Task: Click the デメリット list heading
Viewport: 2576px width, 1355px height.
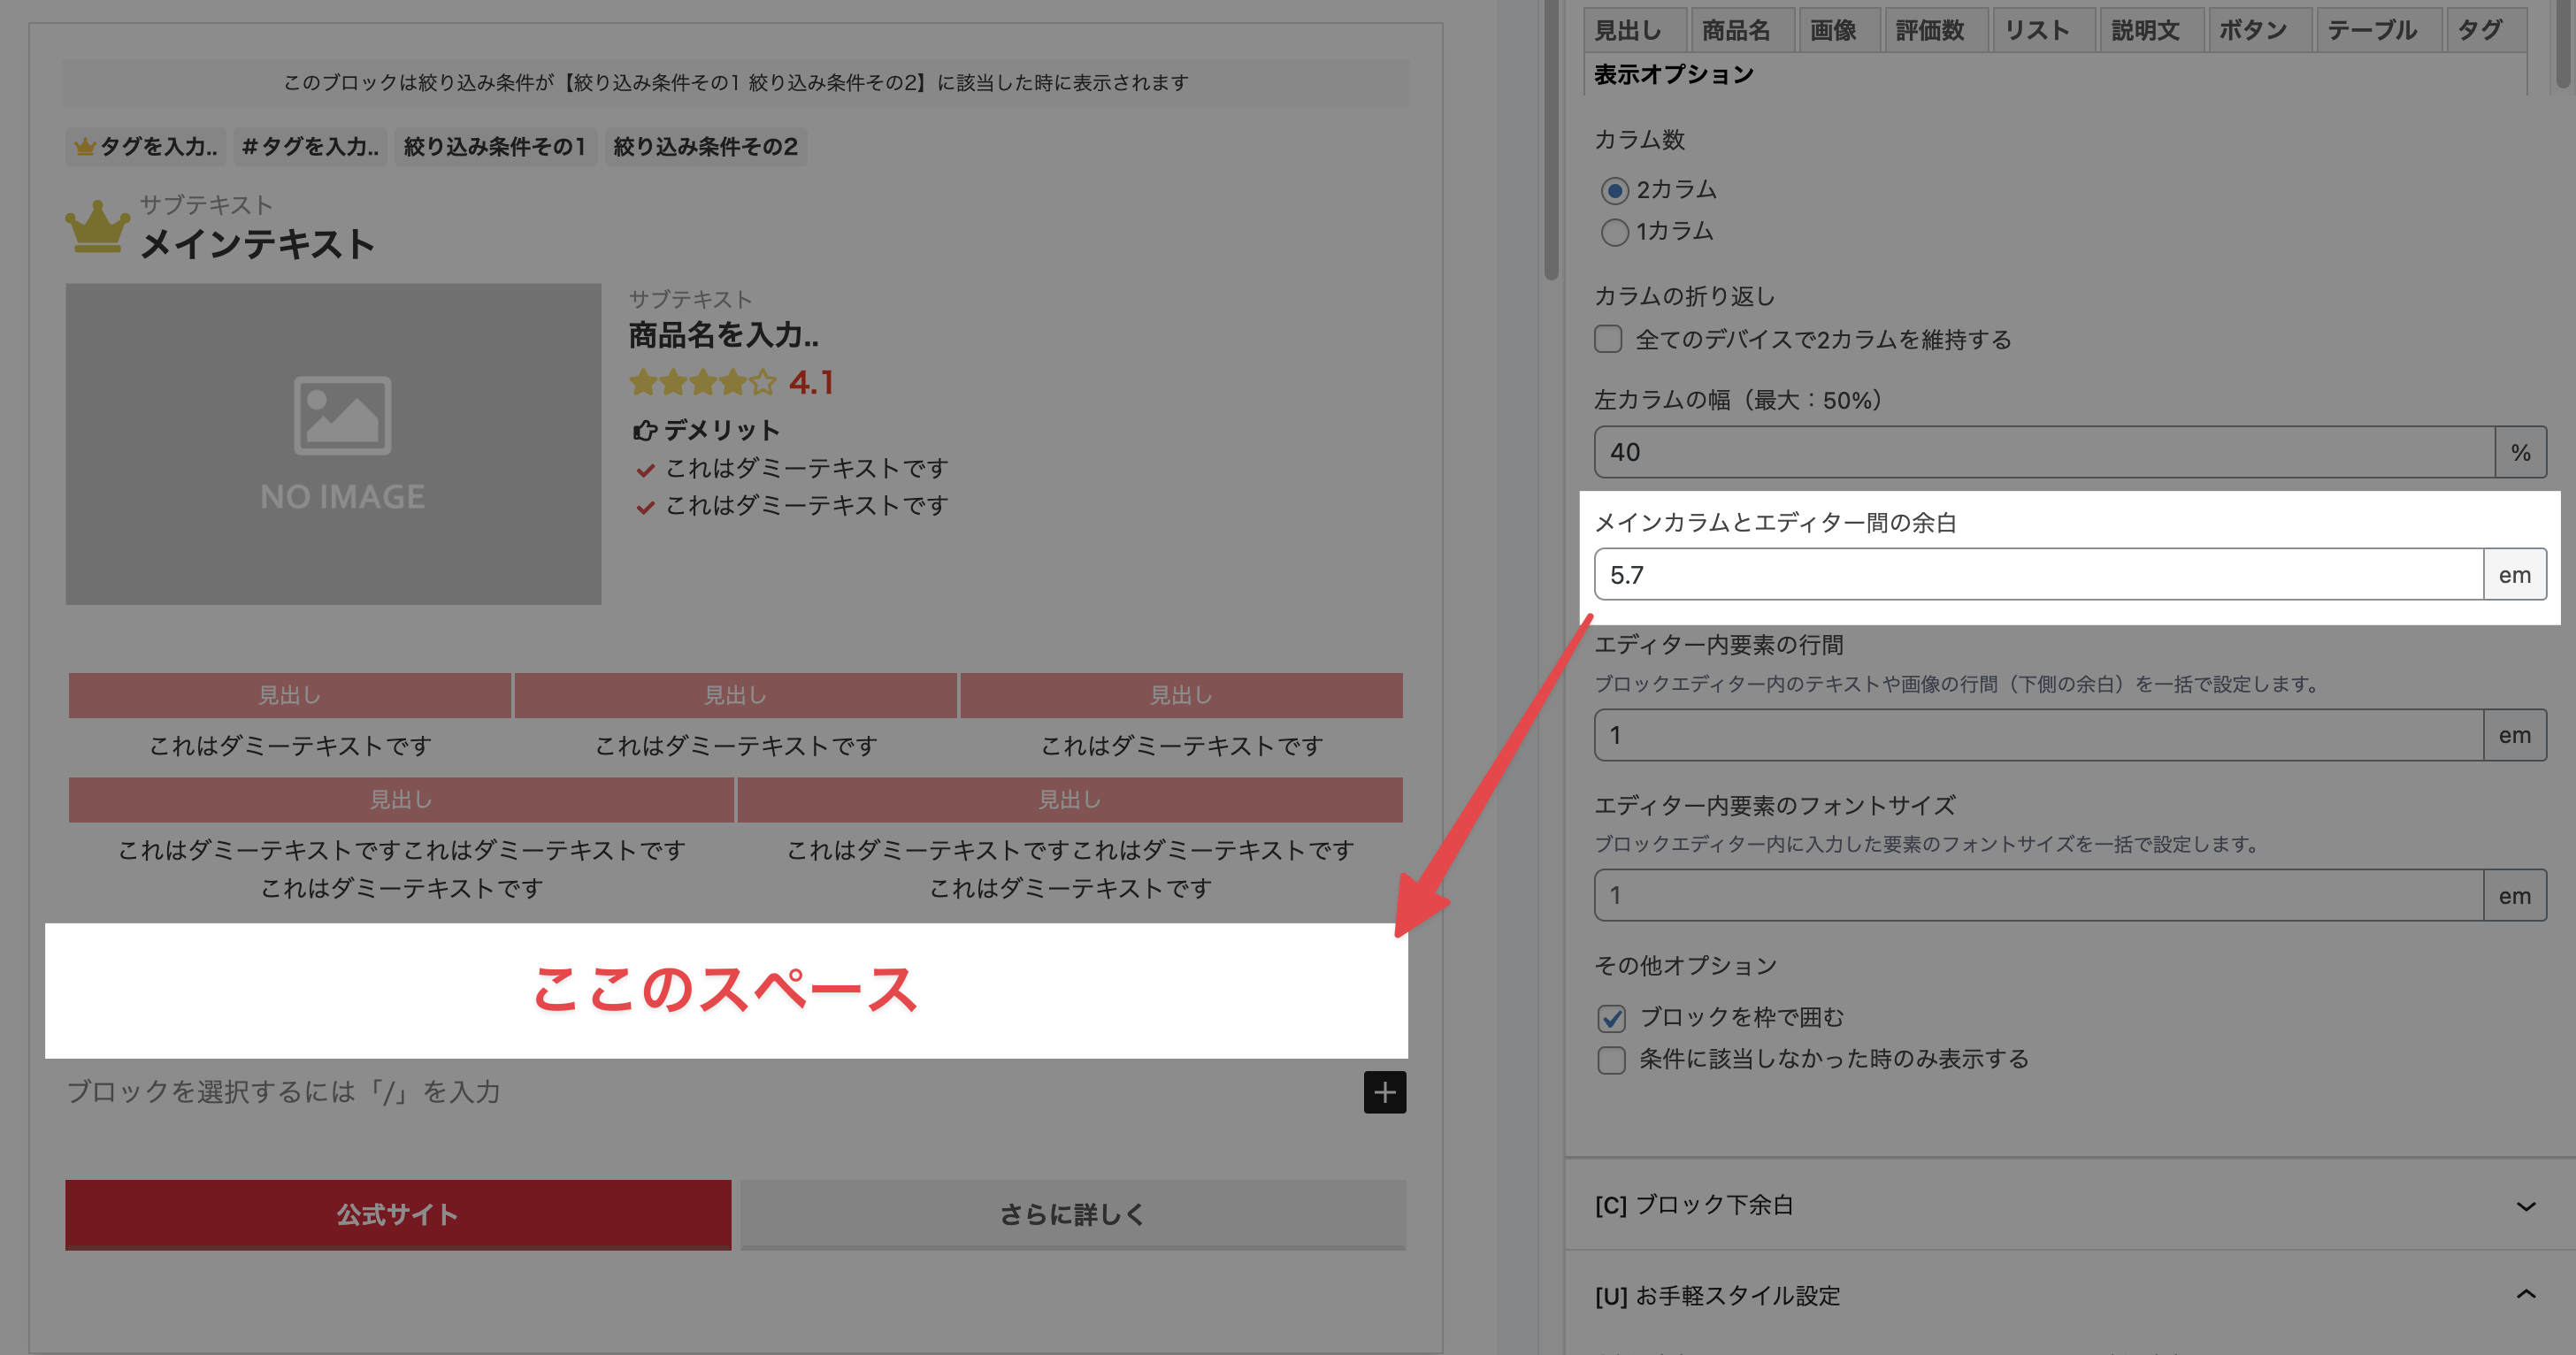Action: coord(722,430)
